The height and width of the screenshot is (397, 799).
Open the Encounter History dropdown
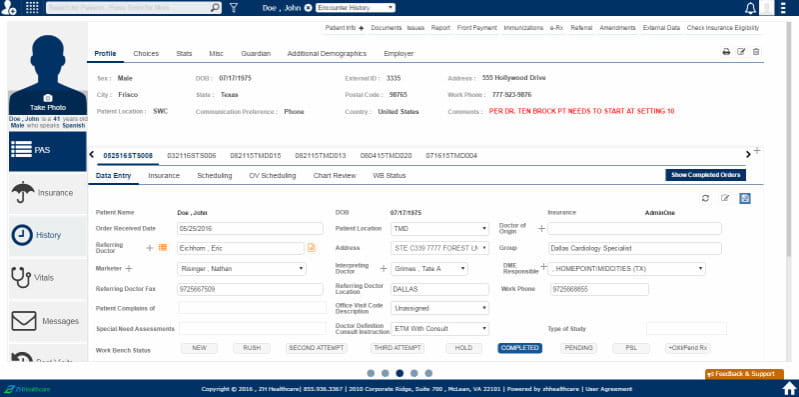(355, 8)
